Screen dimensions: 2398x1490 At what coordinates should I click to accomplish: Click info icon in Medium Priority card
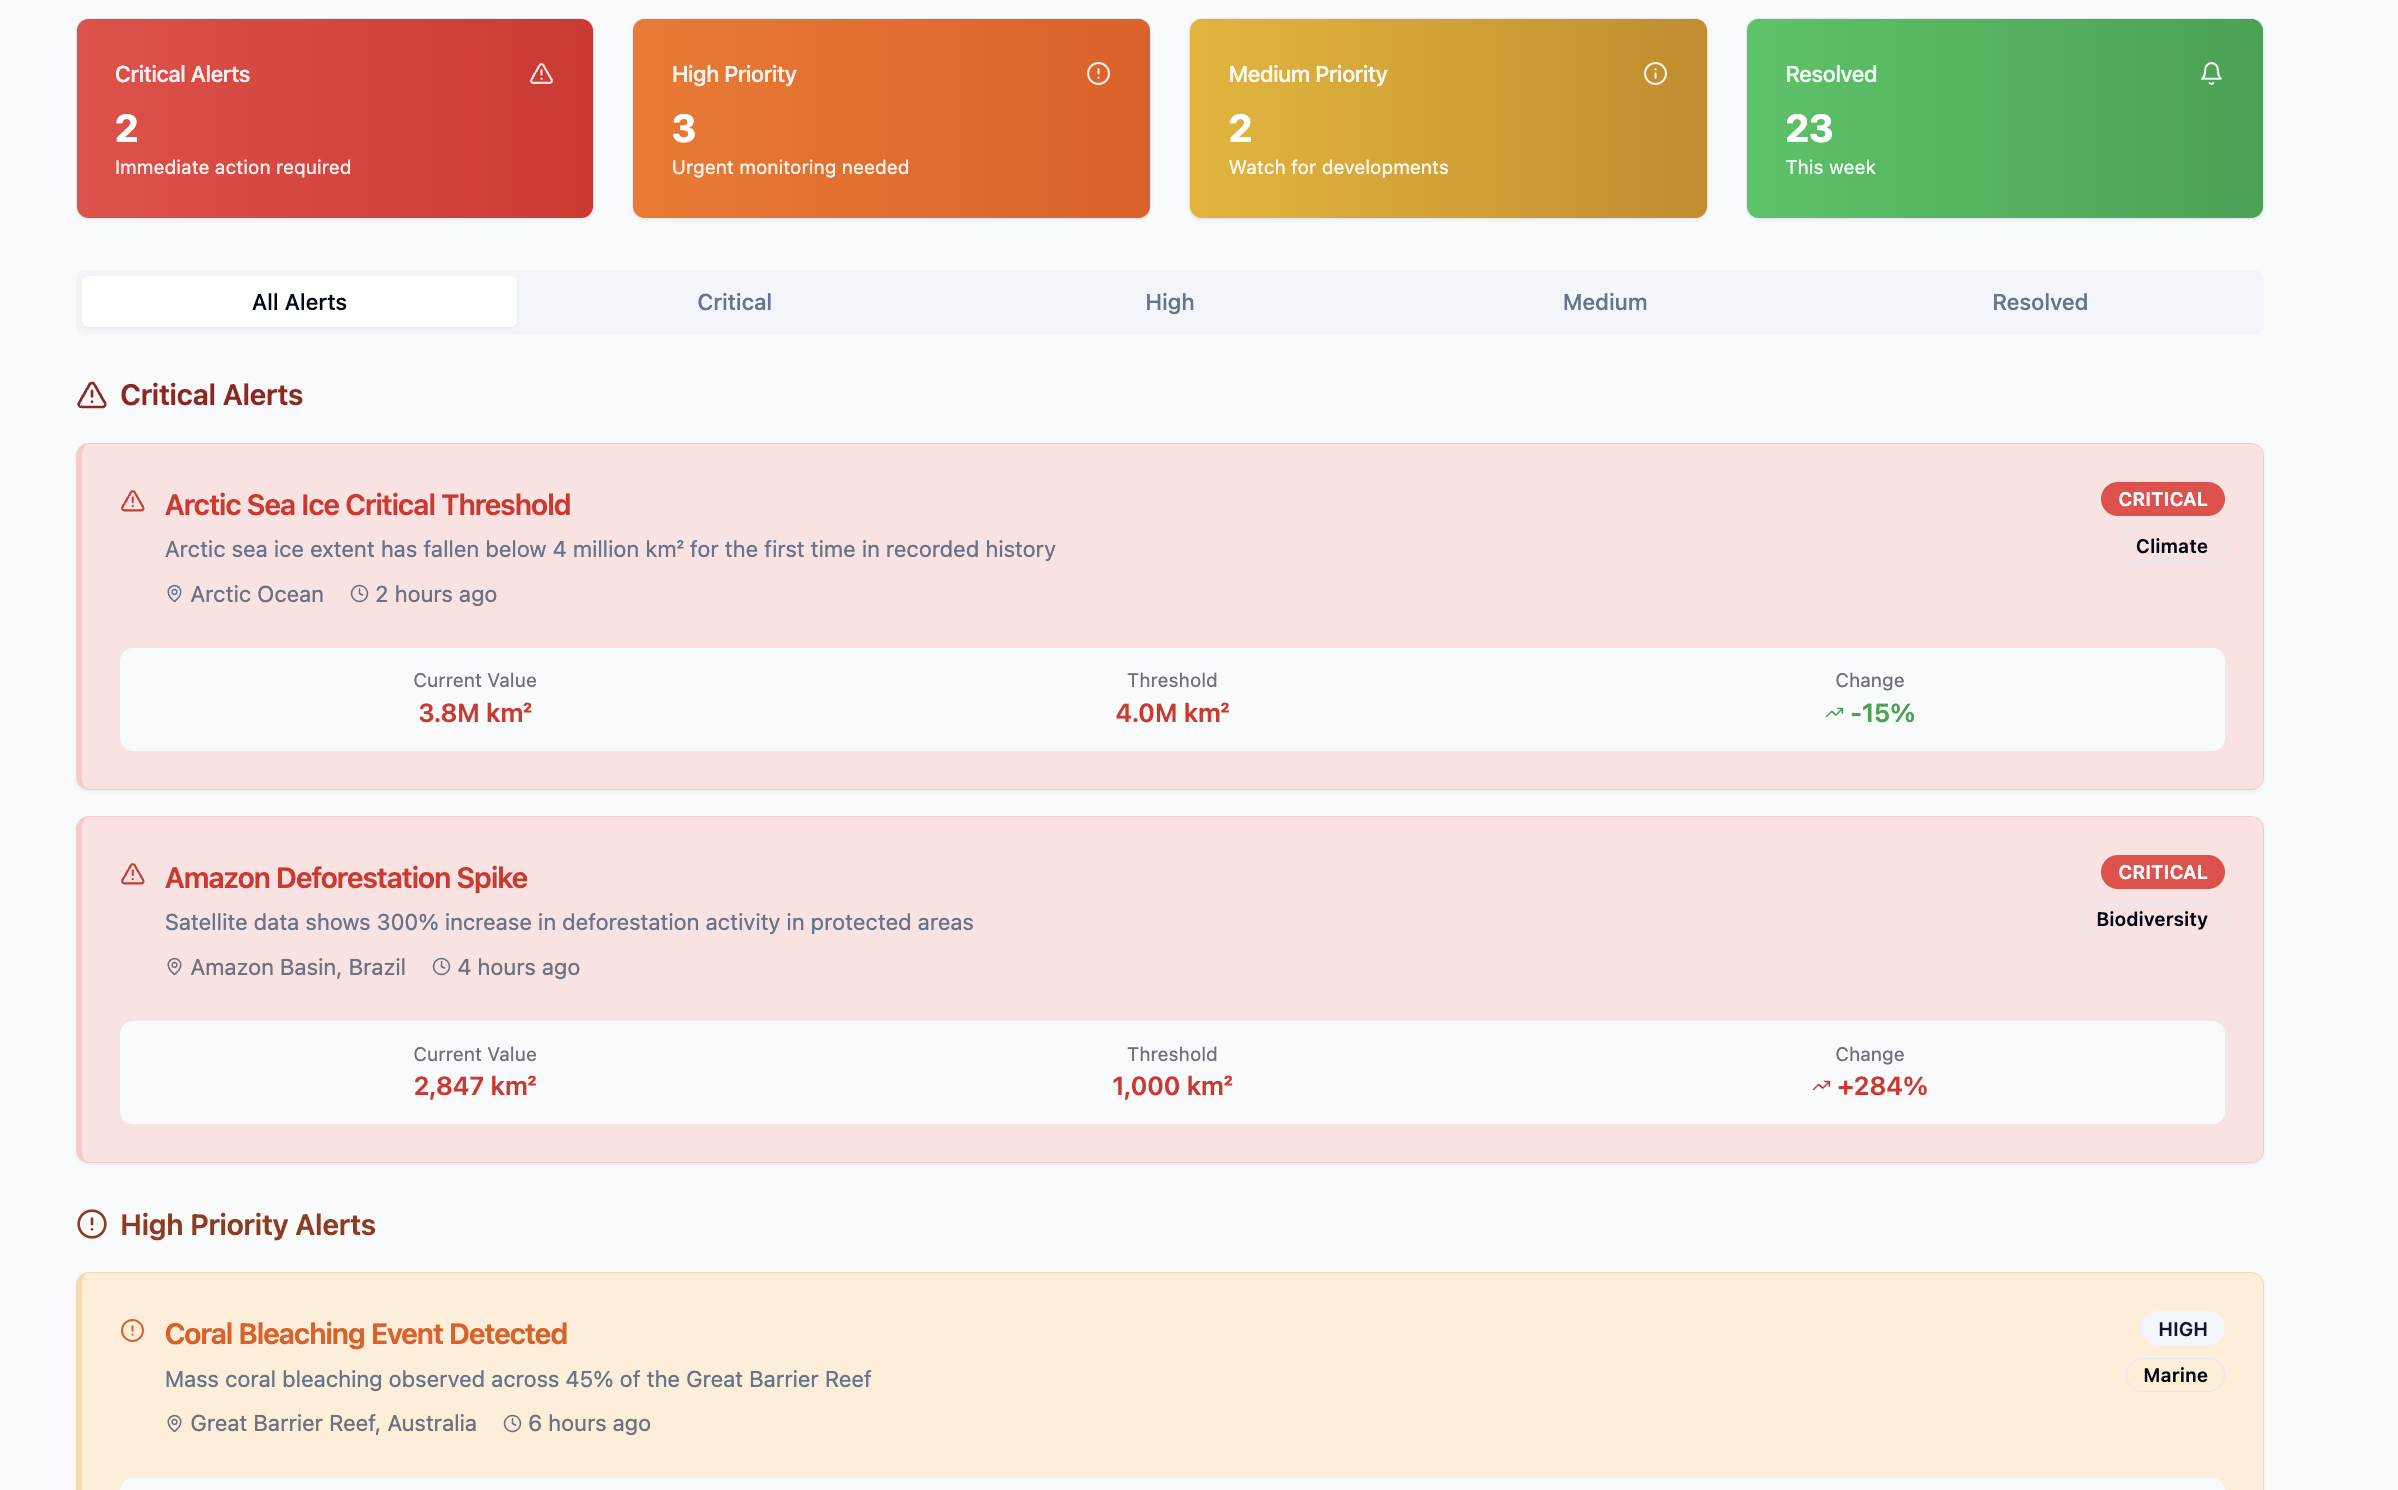[x=1655, y=74]
